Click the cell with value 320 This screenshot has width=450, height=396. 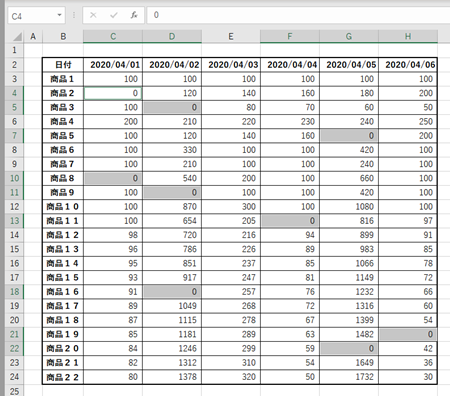[x=231, y=377]
